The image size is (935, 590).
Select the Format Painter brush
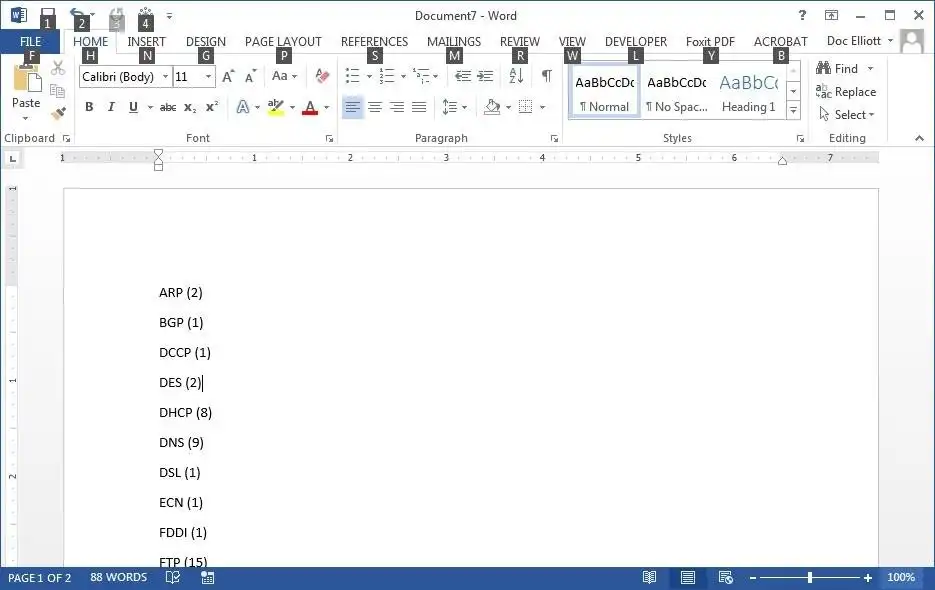[x=58, y=113]
